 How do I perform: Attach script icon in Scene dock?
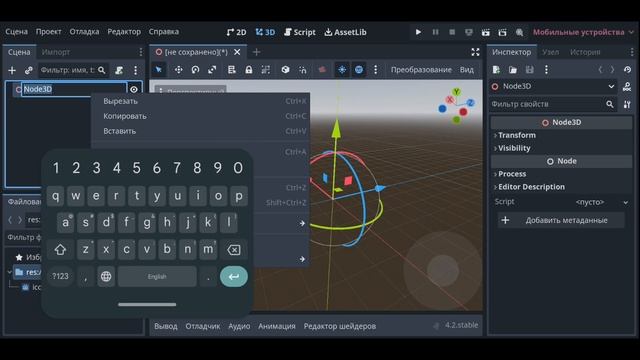coord(119,70)
